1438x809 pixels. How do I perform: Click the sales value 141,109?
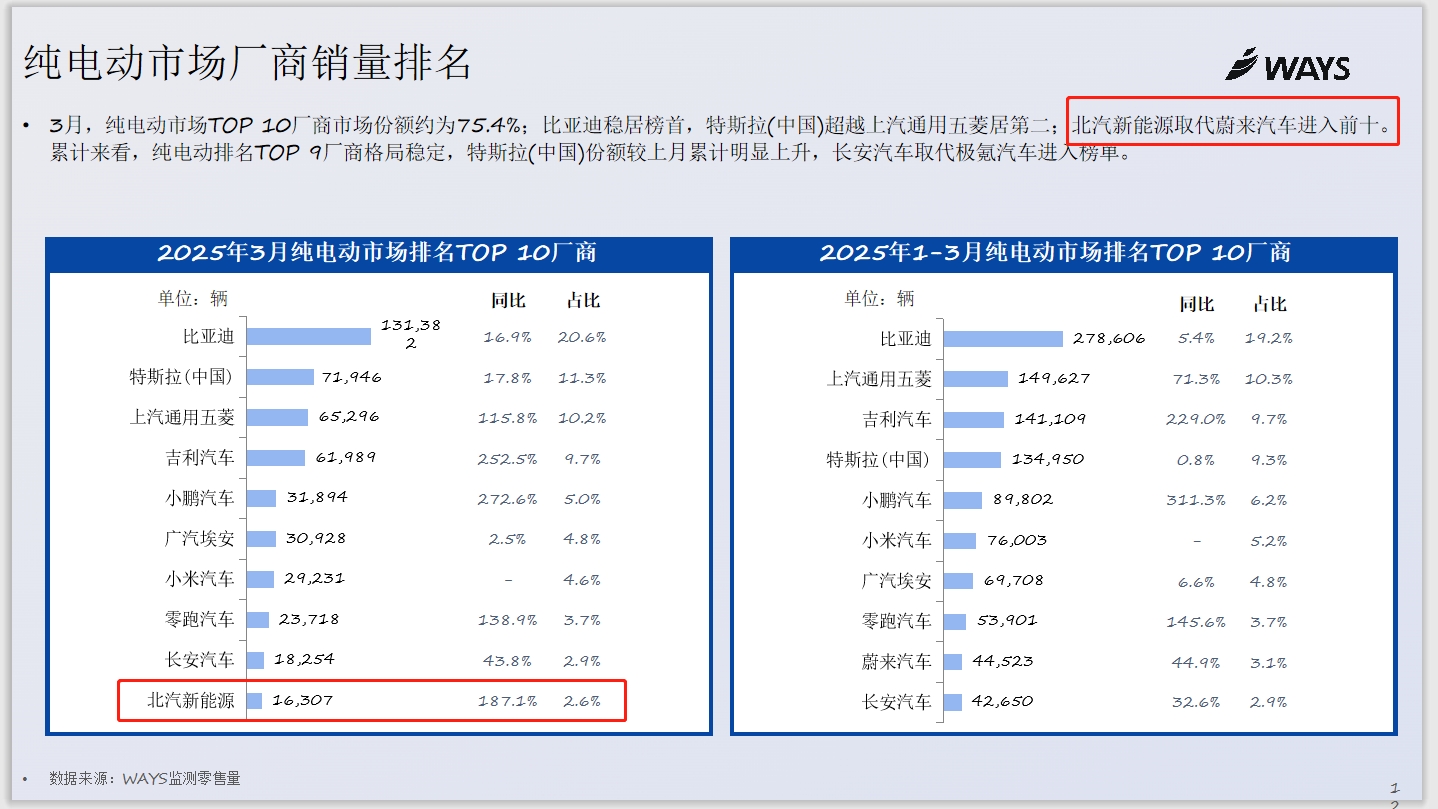(1049, 419)
